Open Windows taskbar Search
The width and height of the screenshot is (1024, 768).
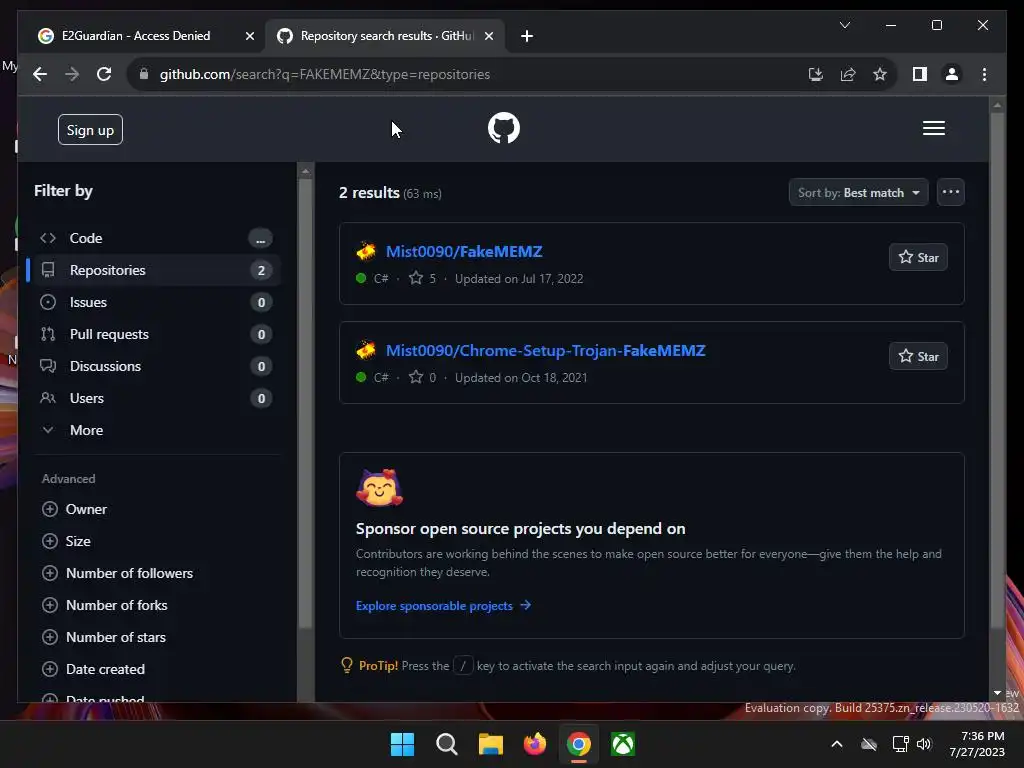447,744
